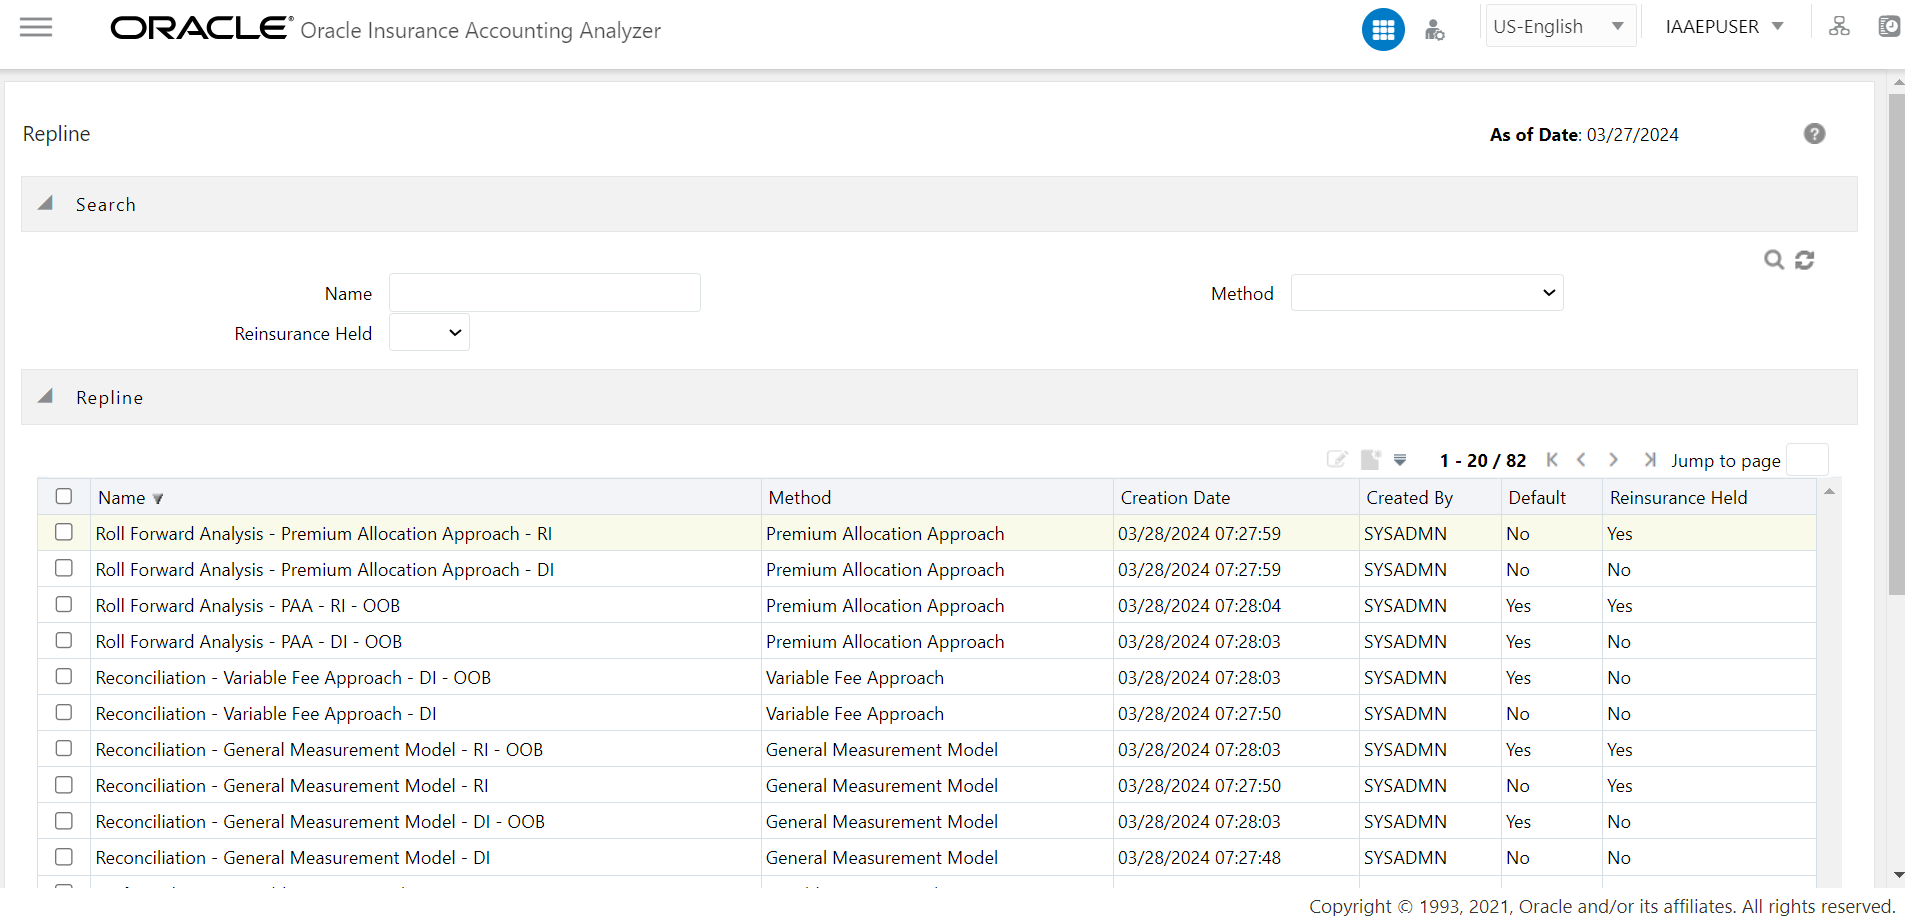Click the edit pencil icon in table toolbar
1905x916 pixels.
1337,460
